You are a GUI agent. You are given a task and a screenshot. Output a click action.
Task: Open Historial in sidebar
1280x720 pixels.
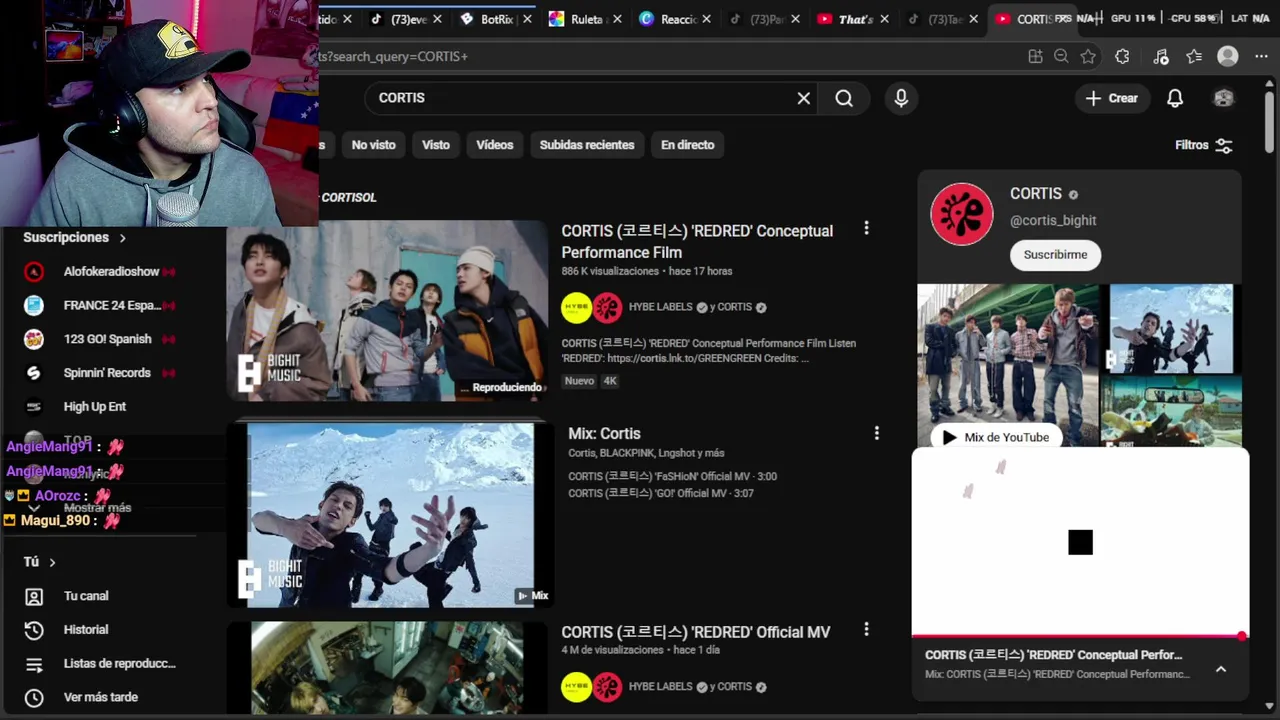coord(86,630)
